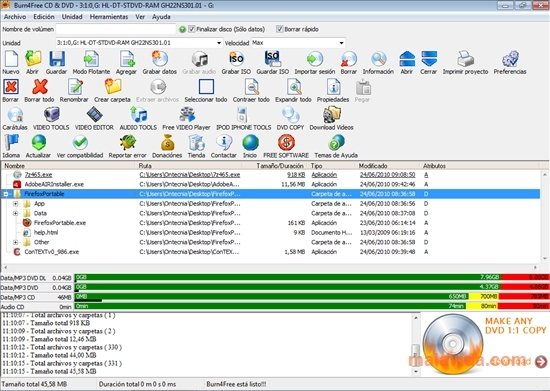Click the Audio CD capacity bar
550x391 pixels.
tap(312, 306)
